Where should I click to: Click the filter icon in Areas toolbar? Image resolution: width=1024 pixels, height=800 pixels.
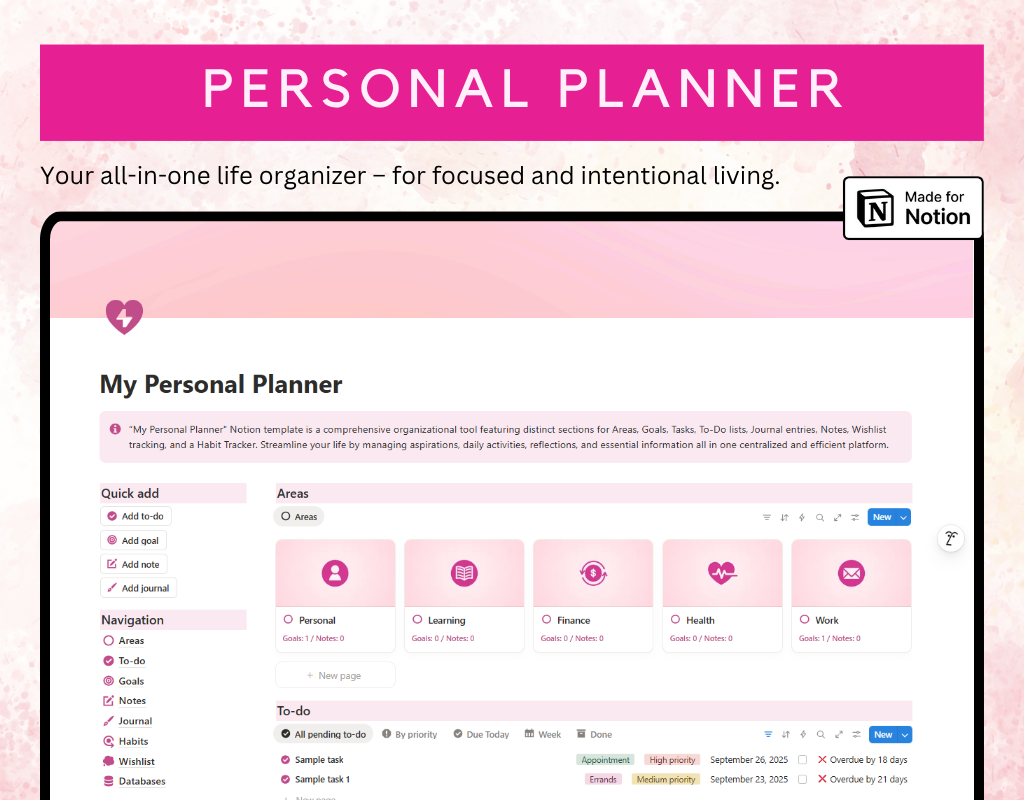point(767,517)
